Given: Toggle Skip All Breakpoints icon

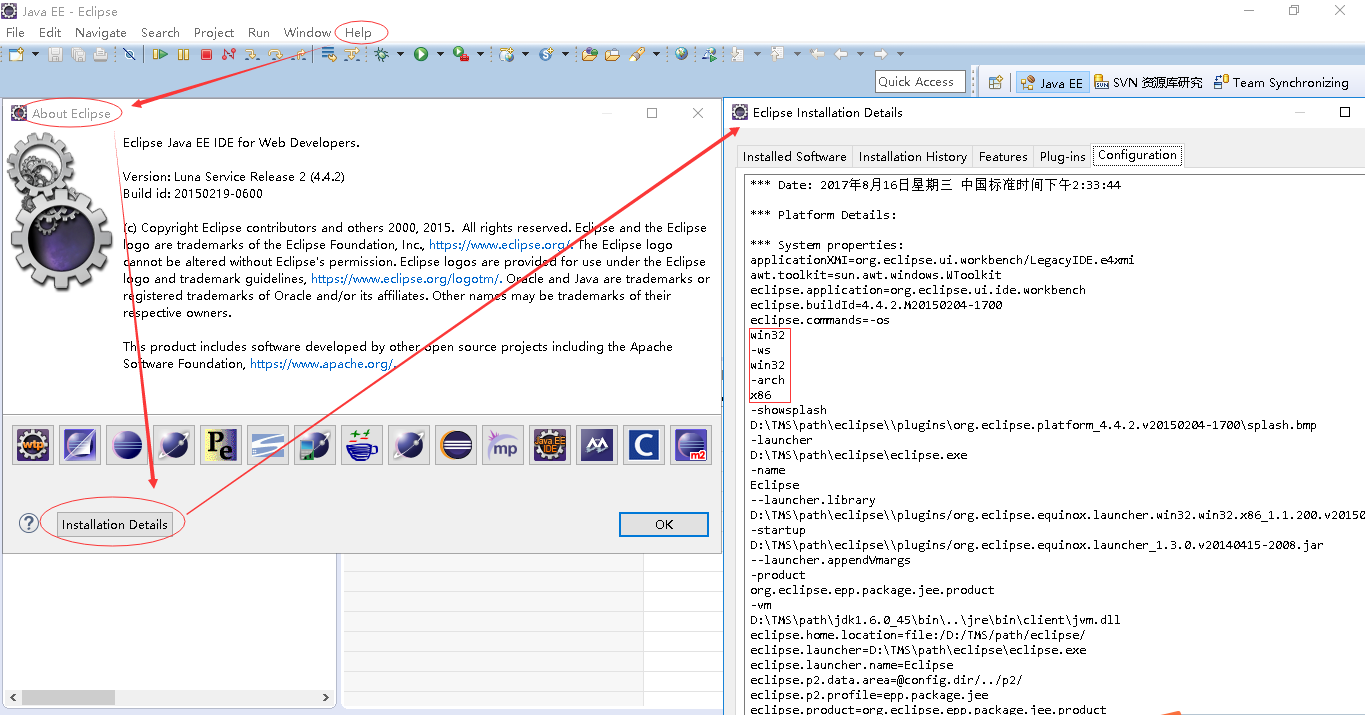Looking at the screenshot, I should (x=129, y=54).
